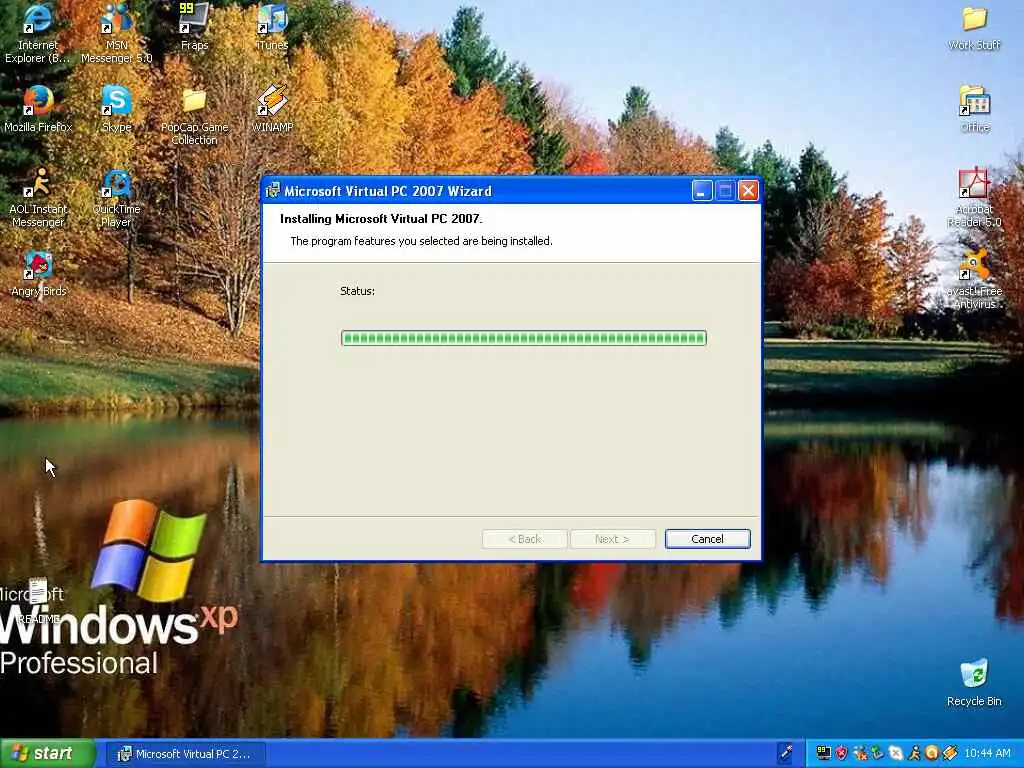
Task: Click the wand icon left of tray
Action: pos(786,753)
